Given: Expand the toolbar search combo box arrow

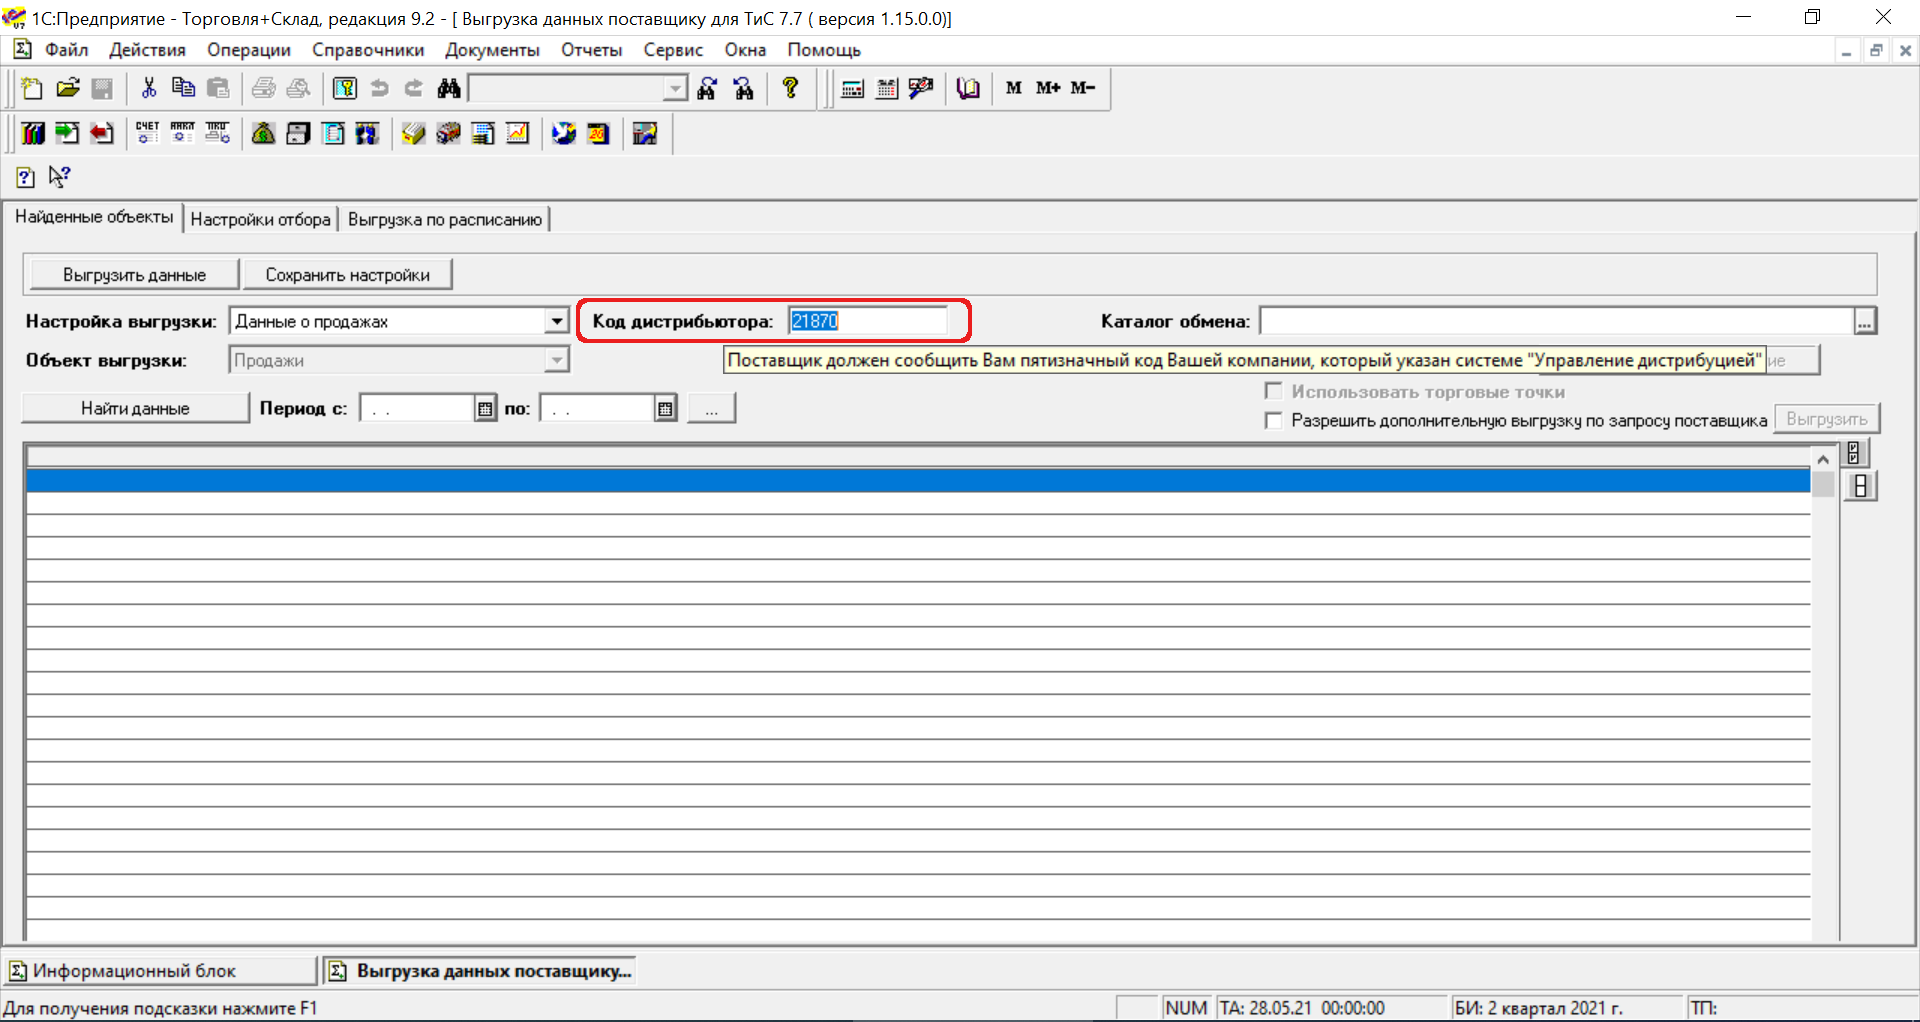Looking at the screenshot, I should pyautogui.click(x=676, y=89).
